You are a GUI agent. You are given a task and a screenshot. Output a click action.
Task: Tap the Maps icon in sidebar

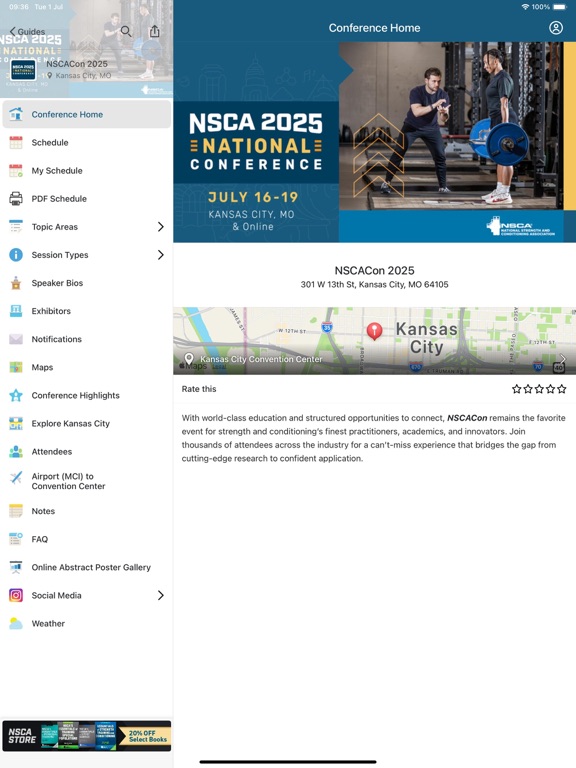tap(16, 367)
